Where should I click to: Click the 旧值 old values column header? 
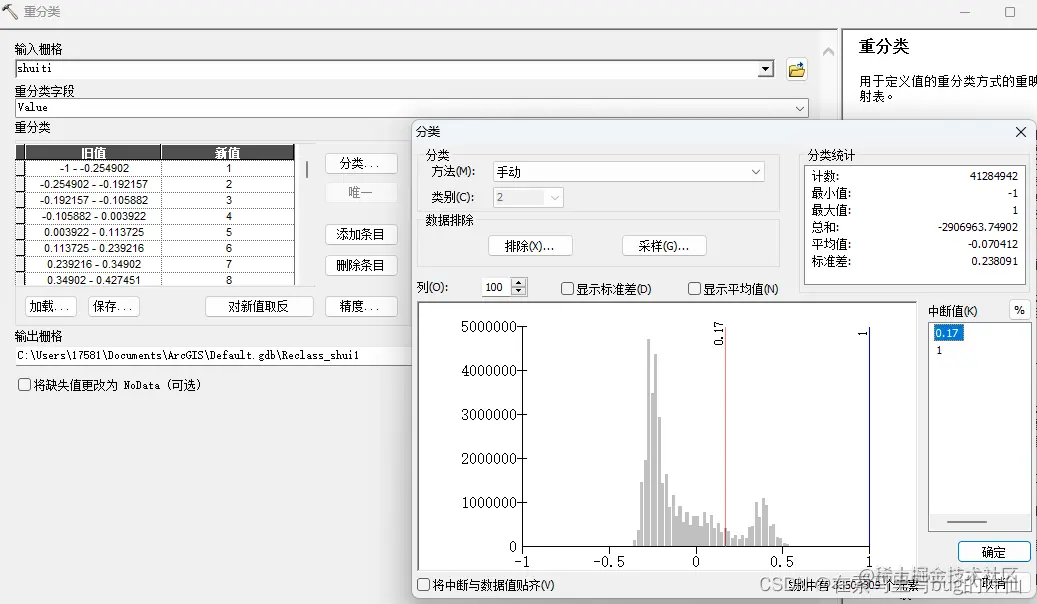(x=93, y=152)
